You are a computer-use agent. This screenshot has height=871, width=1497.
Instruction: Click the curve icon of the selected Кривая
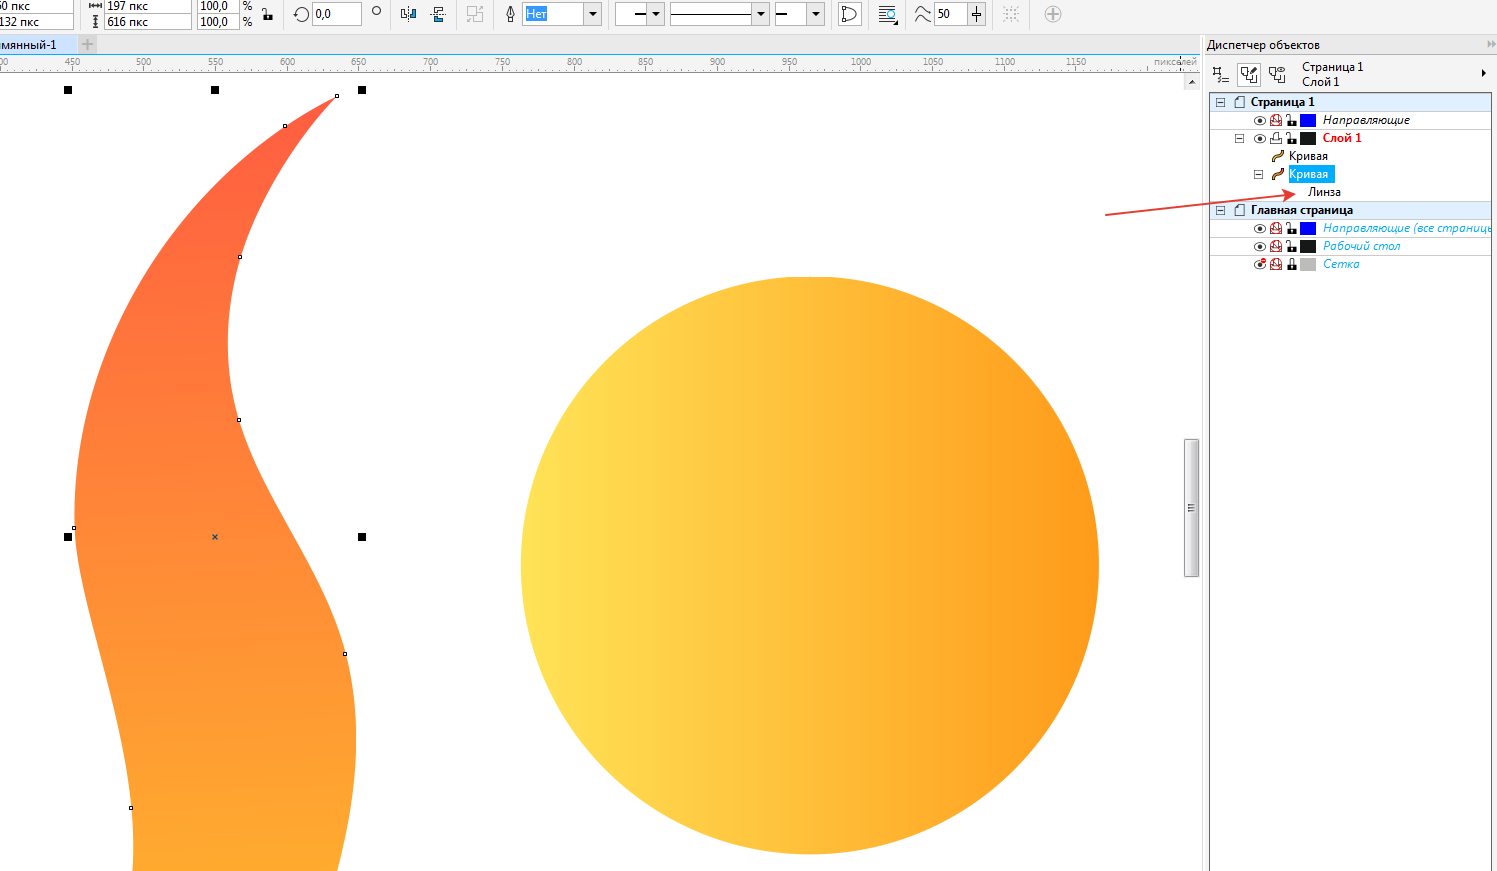coord(1277,174)
